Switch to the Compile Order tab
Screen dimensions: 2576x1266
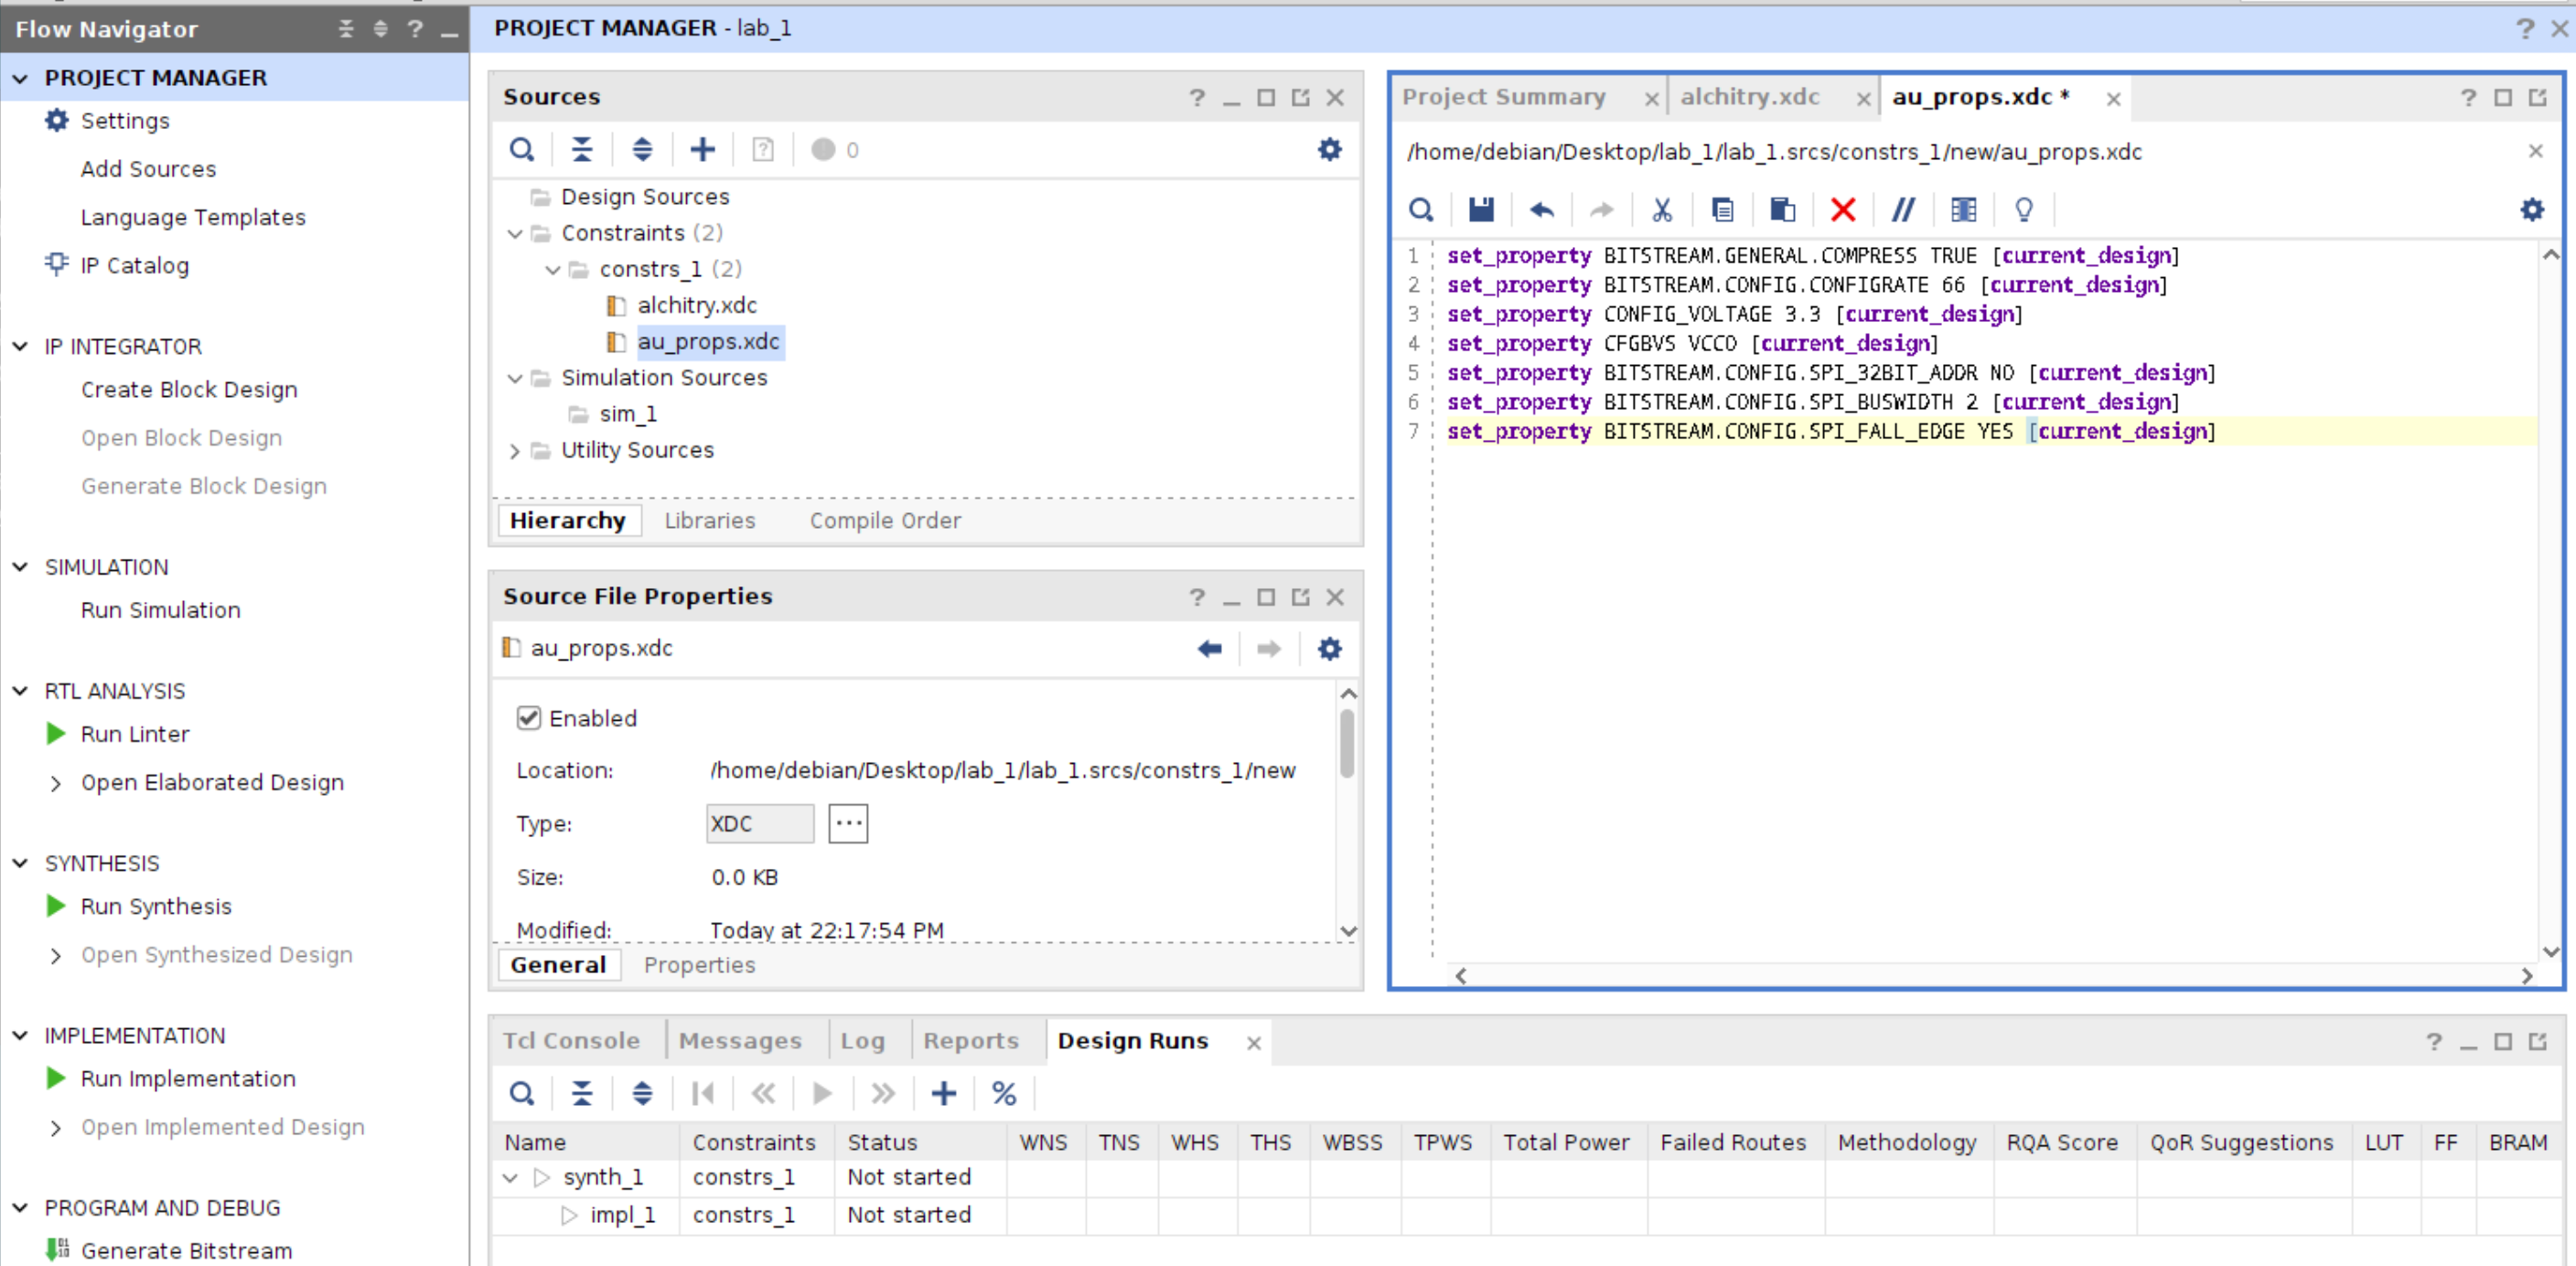click(884, 520)
